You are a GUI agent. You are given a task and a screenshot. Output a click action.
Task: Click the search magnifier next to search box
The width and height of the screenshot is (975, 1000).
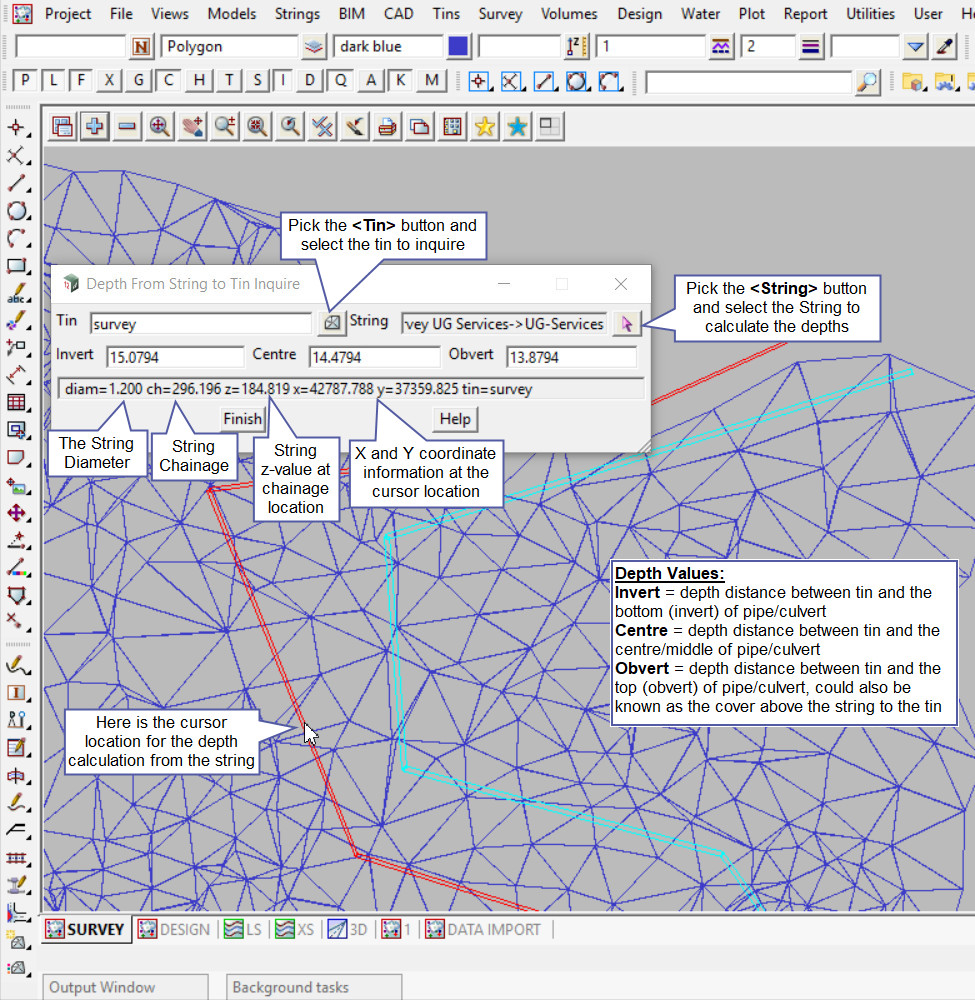pos(868,82)
